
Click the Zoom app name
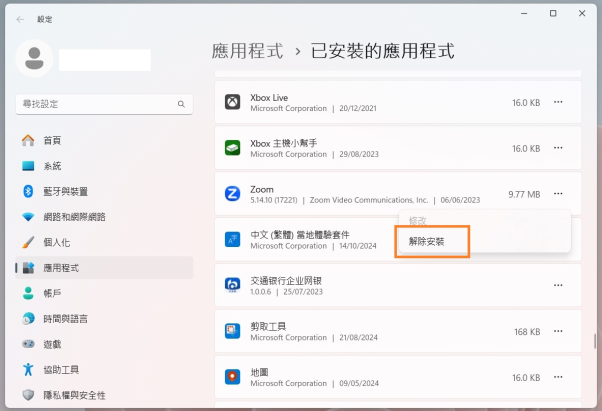click(262, 190)
